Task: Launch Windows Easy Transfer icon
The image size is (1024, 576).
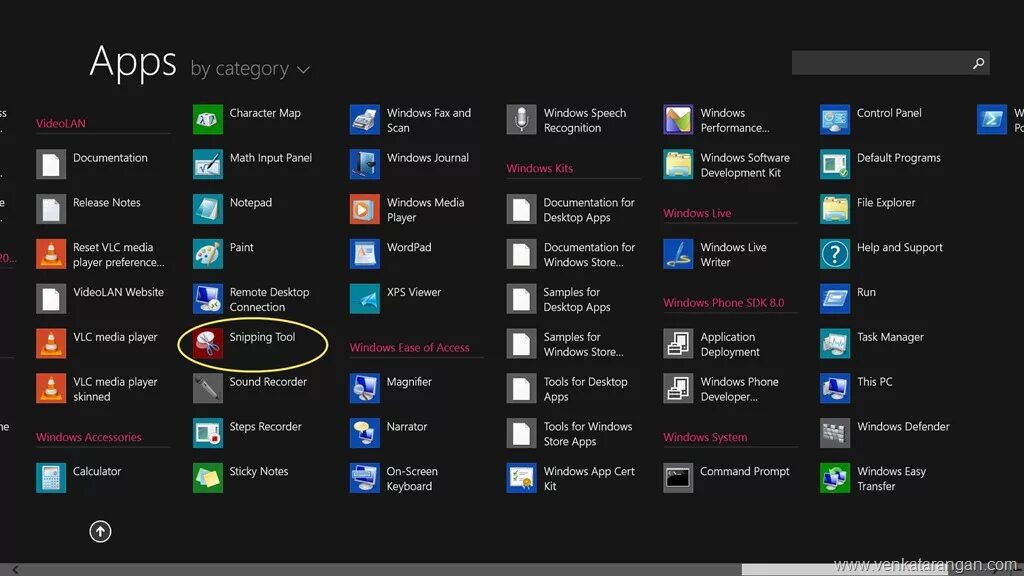Action: pyautogui.click(x=835, y=478)
